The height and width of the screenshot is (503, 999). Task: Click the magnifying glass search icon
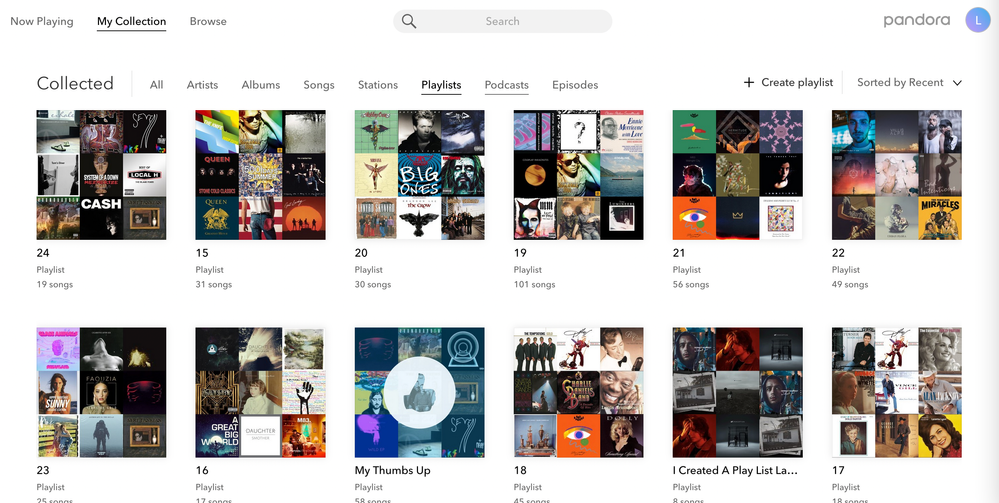coord(408,21)
